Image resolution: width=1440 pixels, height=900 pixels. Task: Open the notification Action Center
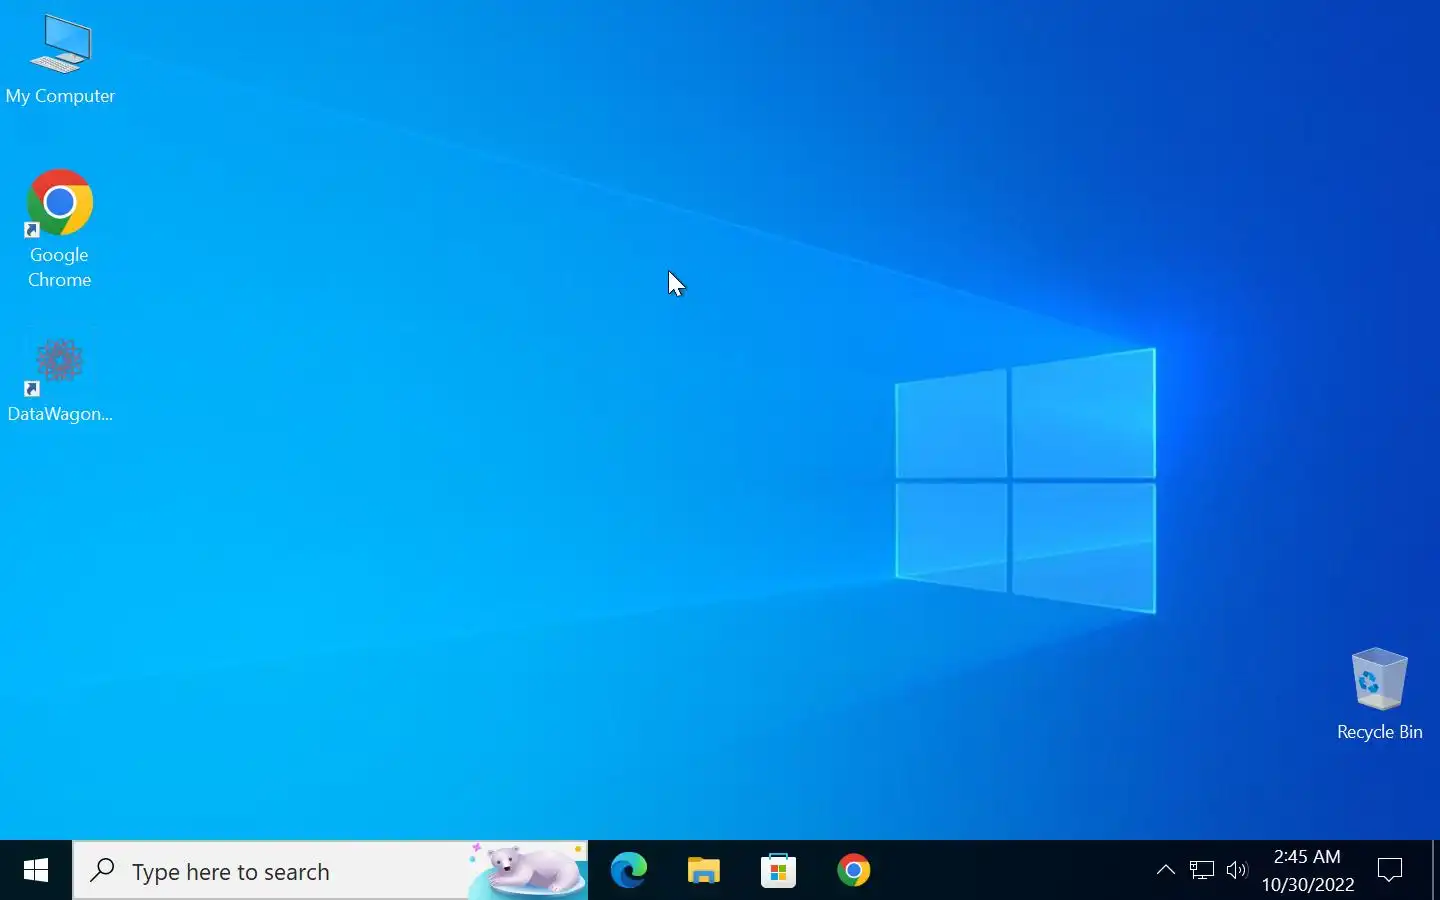1390,870
